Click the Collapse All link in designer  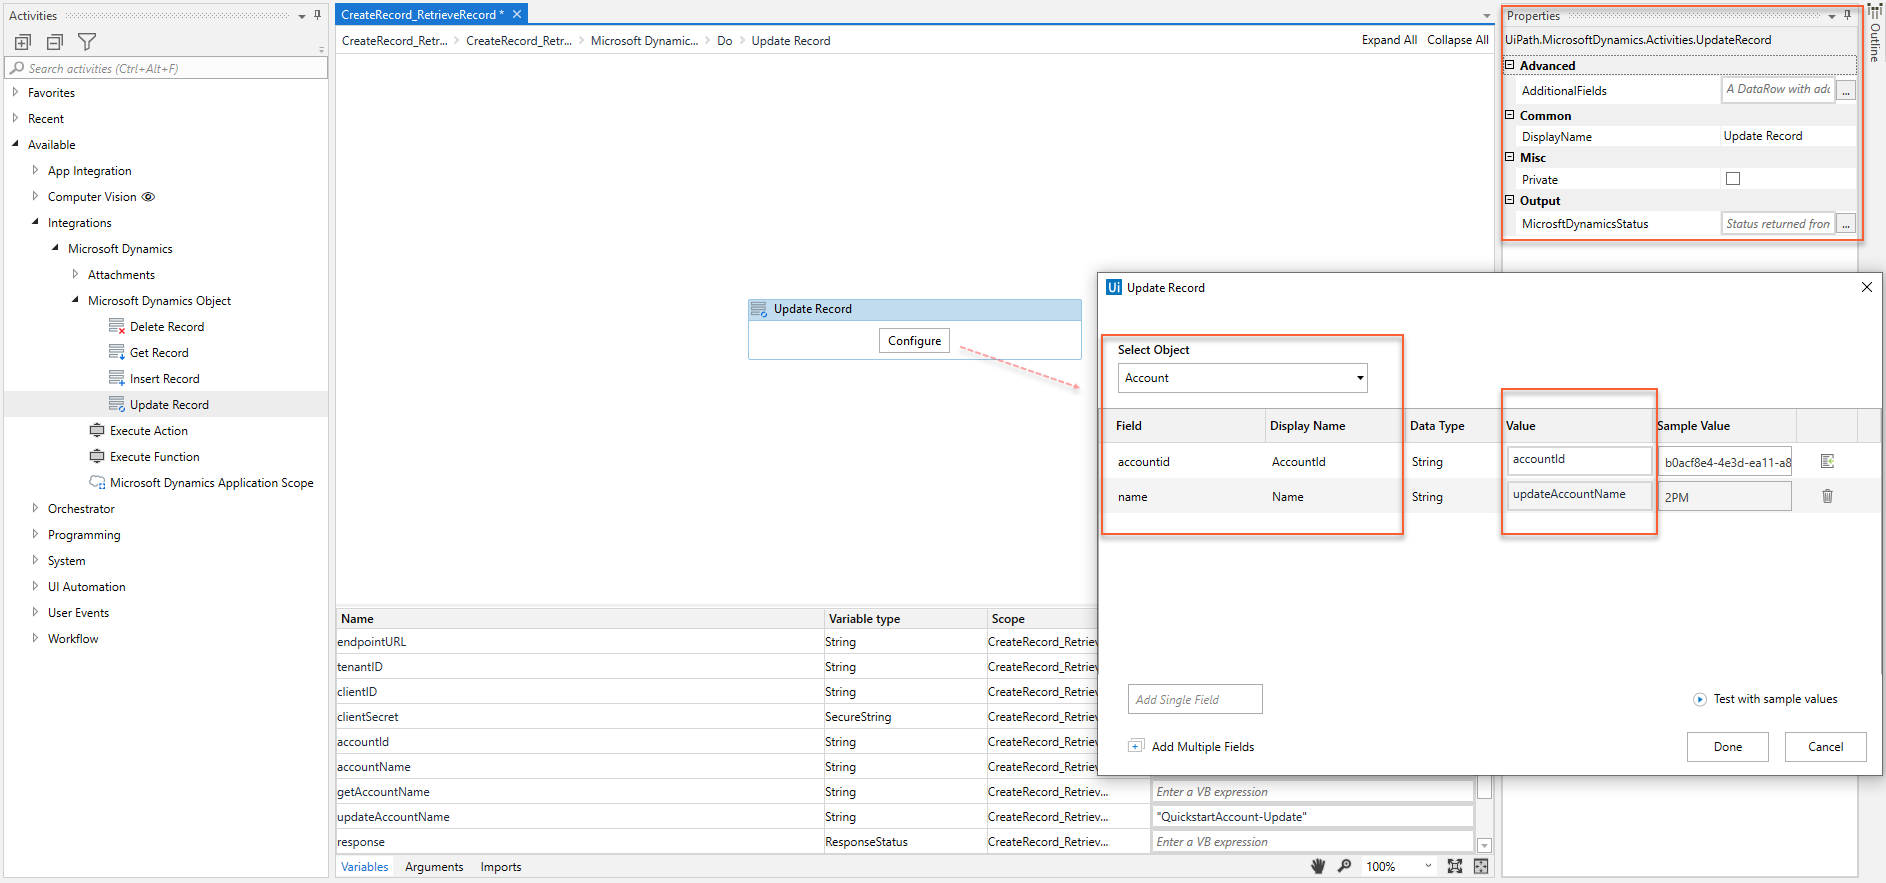tap(1458, 40)
